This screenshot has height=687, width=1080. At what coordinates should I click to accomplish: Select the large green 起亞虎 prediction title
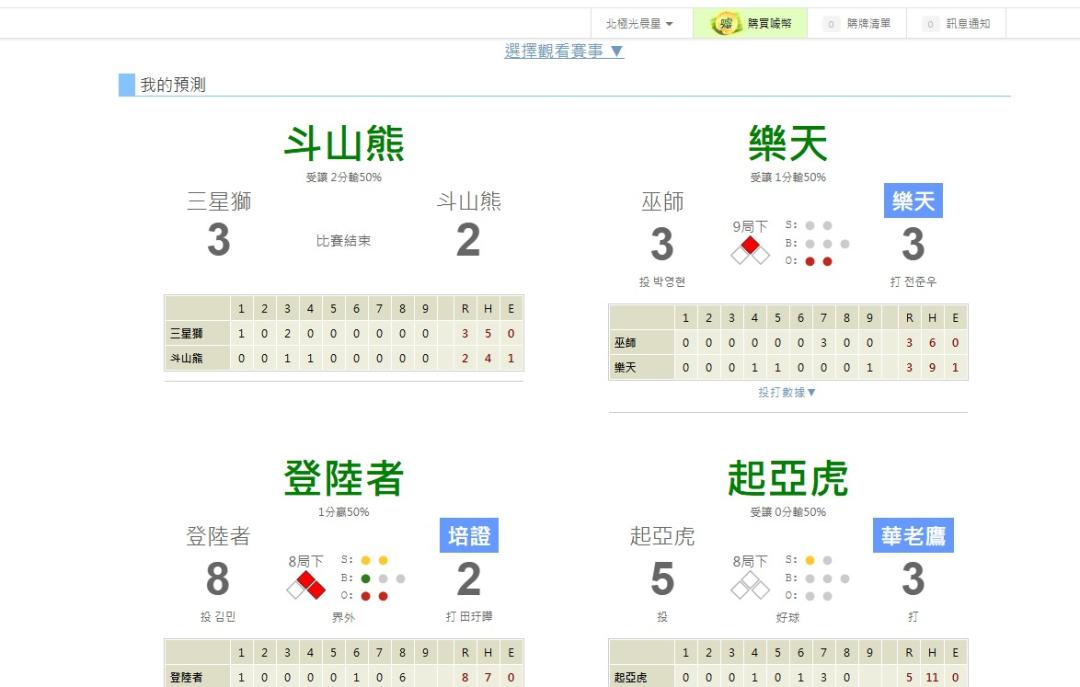[788, 478]
